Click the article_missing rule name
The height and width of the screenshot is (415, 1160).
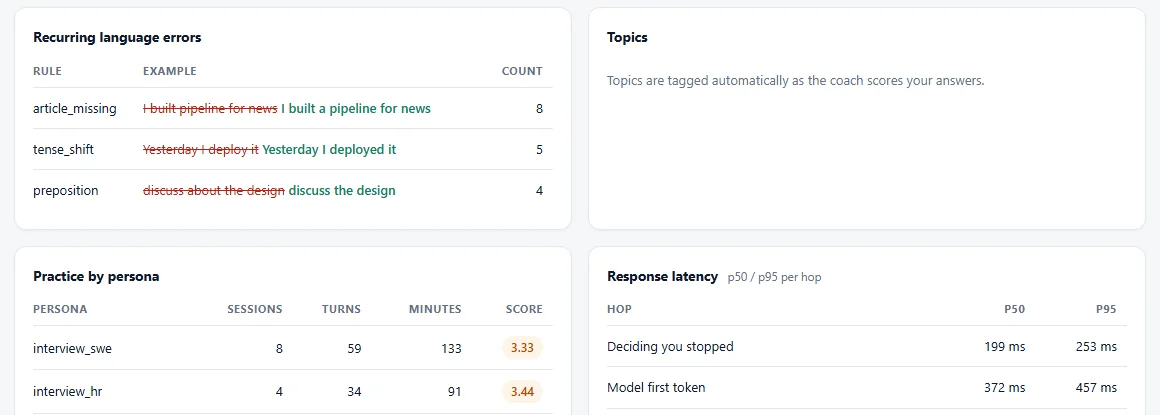(x=75, y=109)
